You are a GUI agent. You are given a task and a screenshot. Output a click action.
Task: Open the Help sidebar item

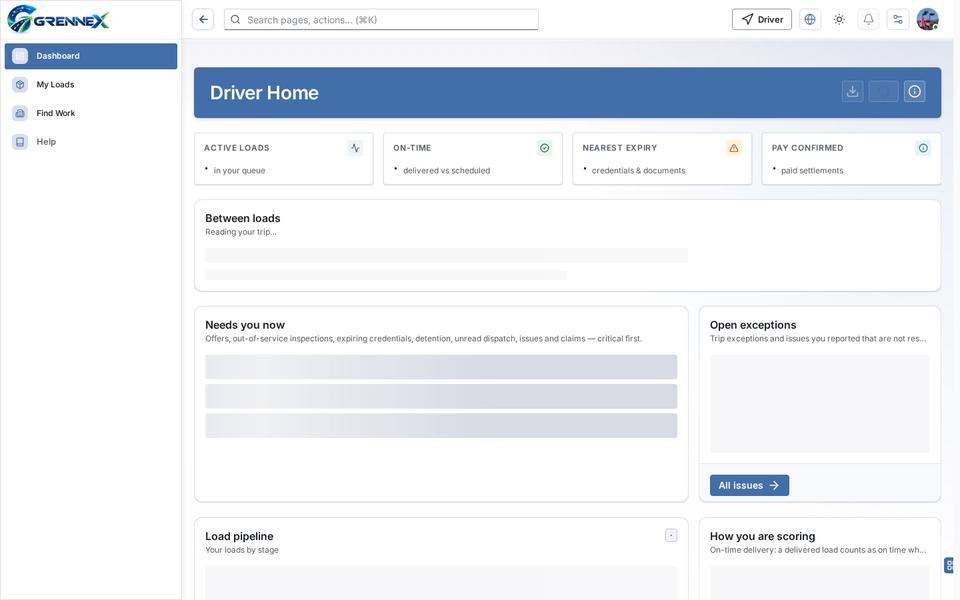91,142
